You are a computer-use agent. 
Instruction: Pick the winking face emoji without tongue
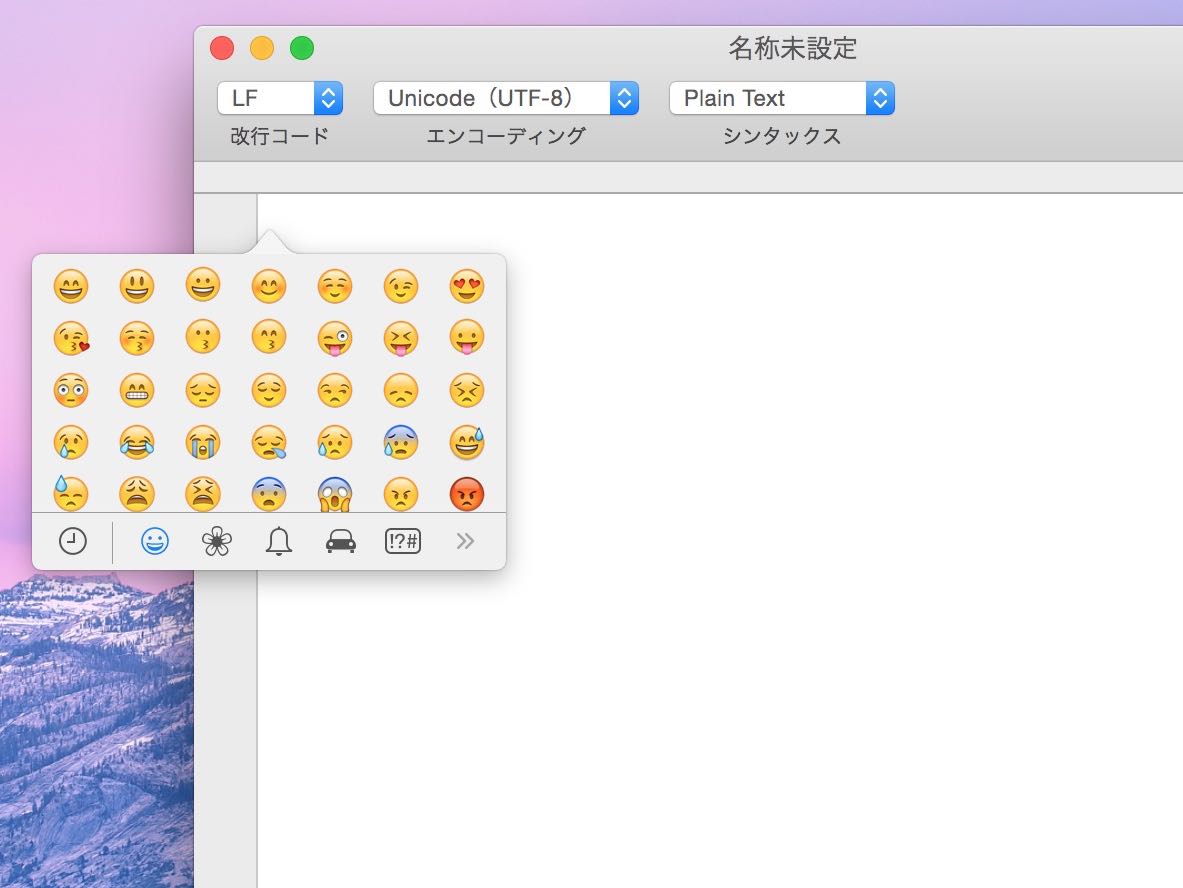pyautogui.click(x=401, y=286)
